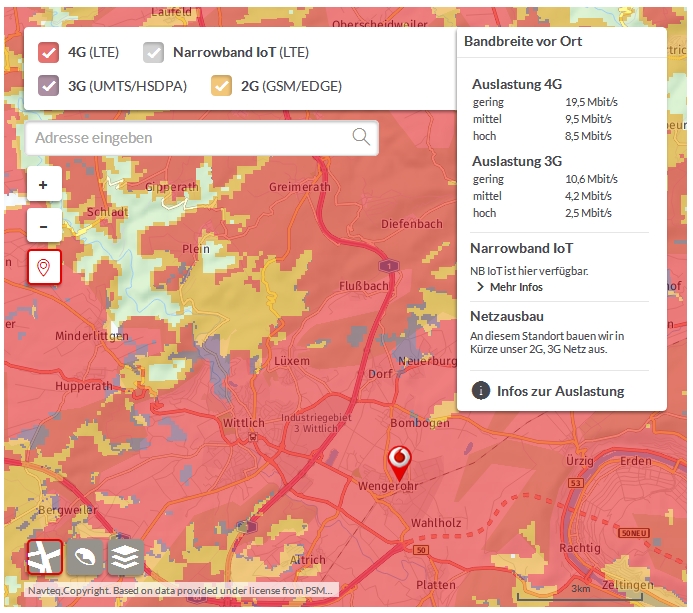The width and height of the screenshot is (693, 613).
Task: Click the Altrich label on the map
Action: click(307, 560)
